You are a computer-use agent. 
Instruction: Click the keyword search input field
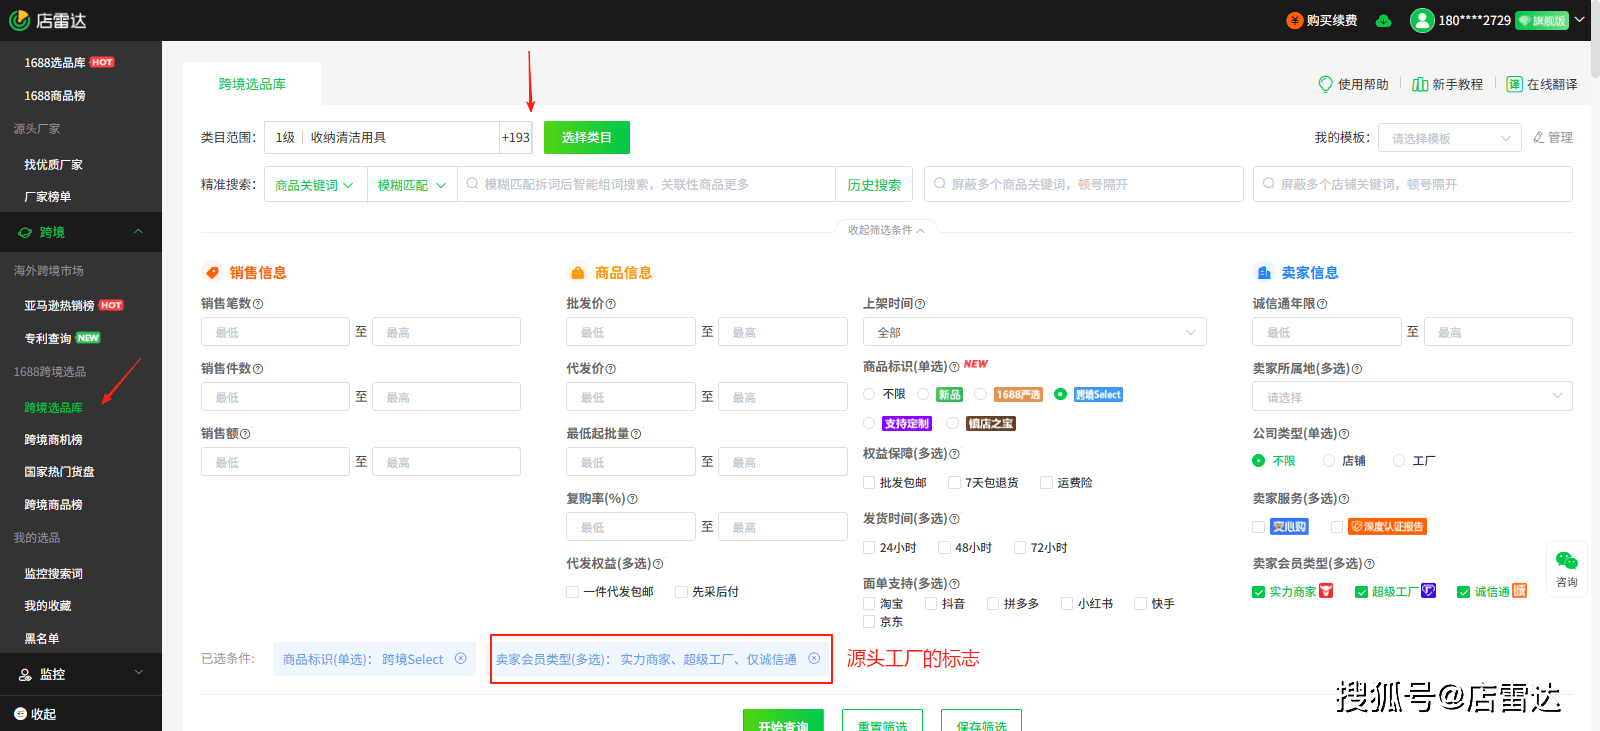pyautogui.click(x=647, y=185)
